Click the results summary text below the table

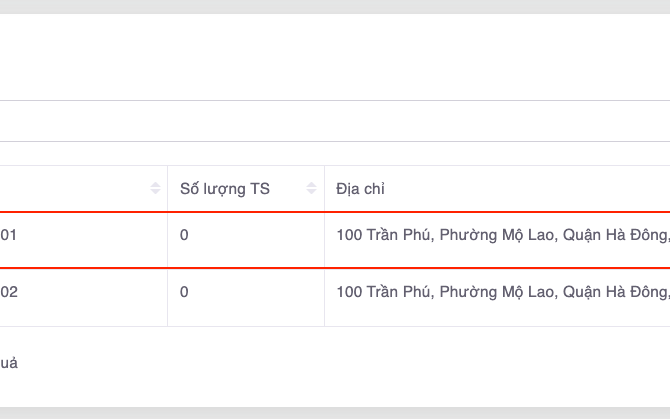pyautogui.click(x=8, y=363)
